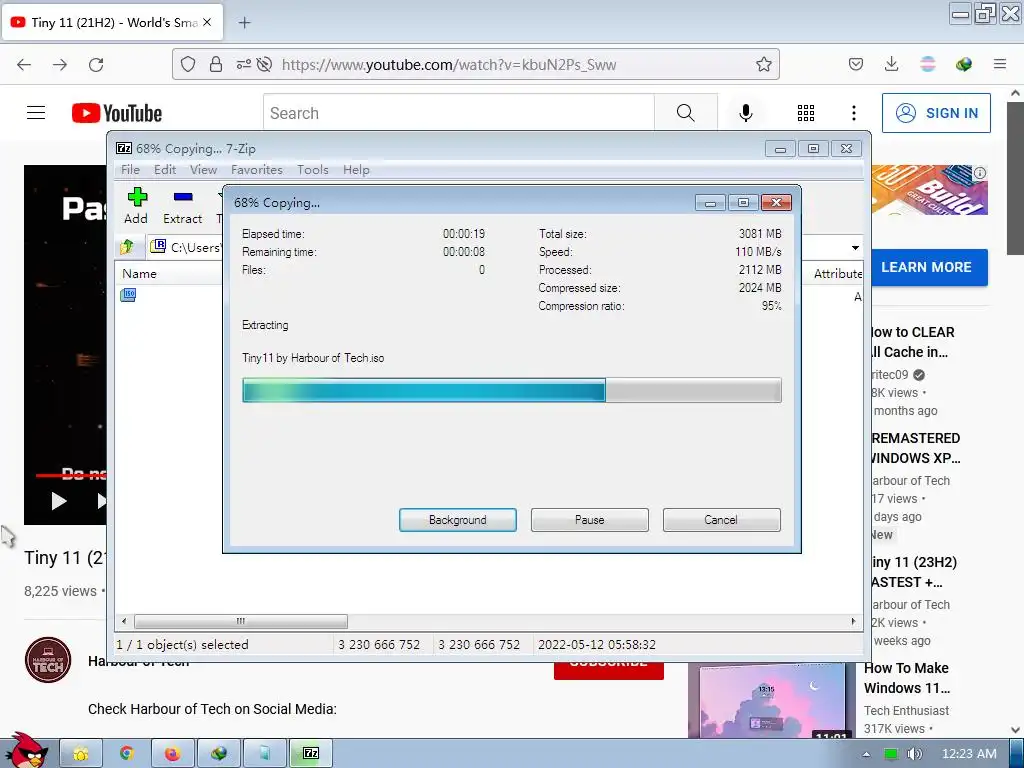The height and width of the screenshot is (768, 1024).
Task: Close the Tiny 11 browser tab
Action: point(207,22)
